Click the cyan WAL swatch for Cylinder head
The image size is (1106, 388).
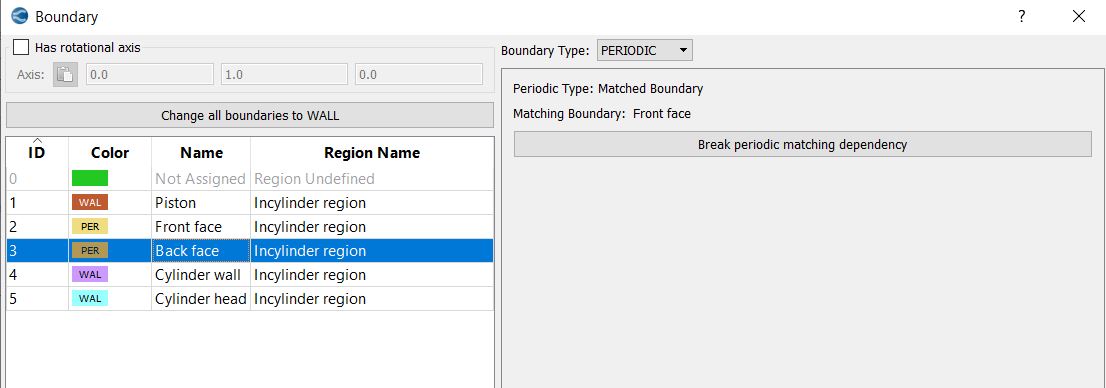click(90, 298)
